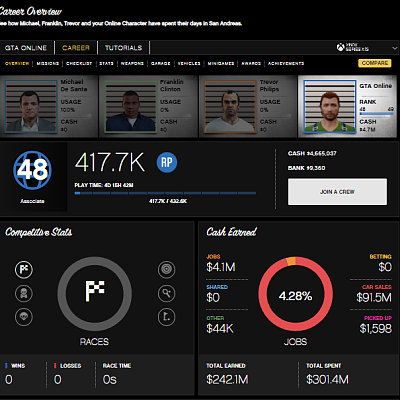Image resolution: width=400 pixels, height=400 pixels.
Task: Select the golf flag stat icon
Action: 166,317
